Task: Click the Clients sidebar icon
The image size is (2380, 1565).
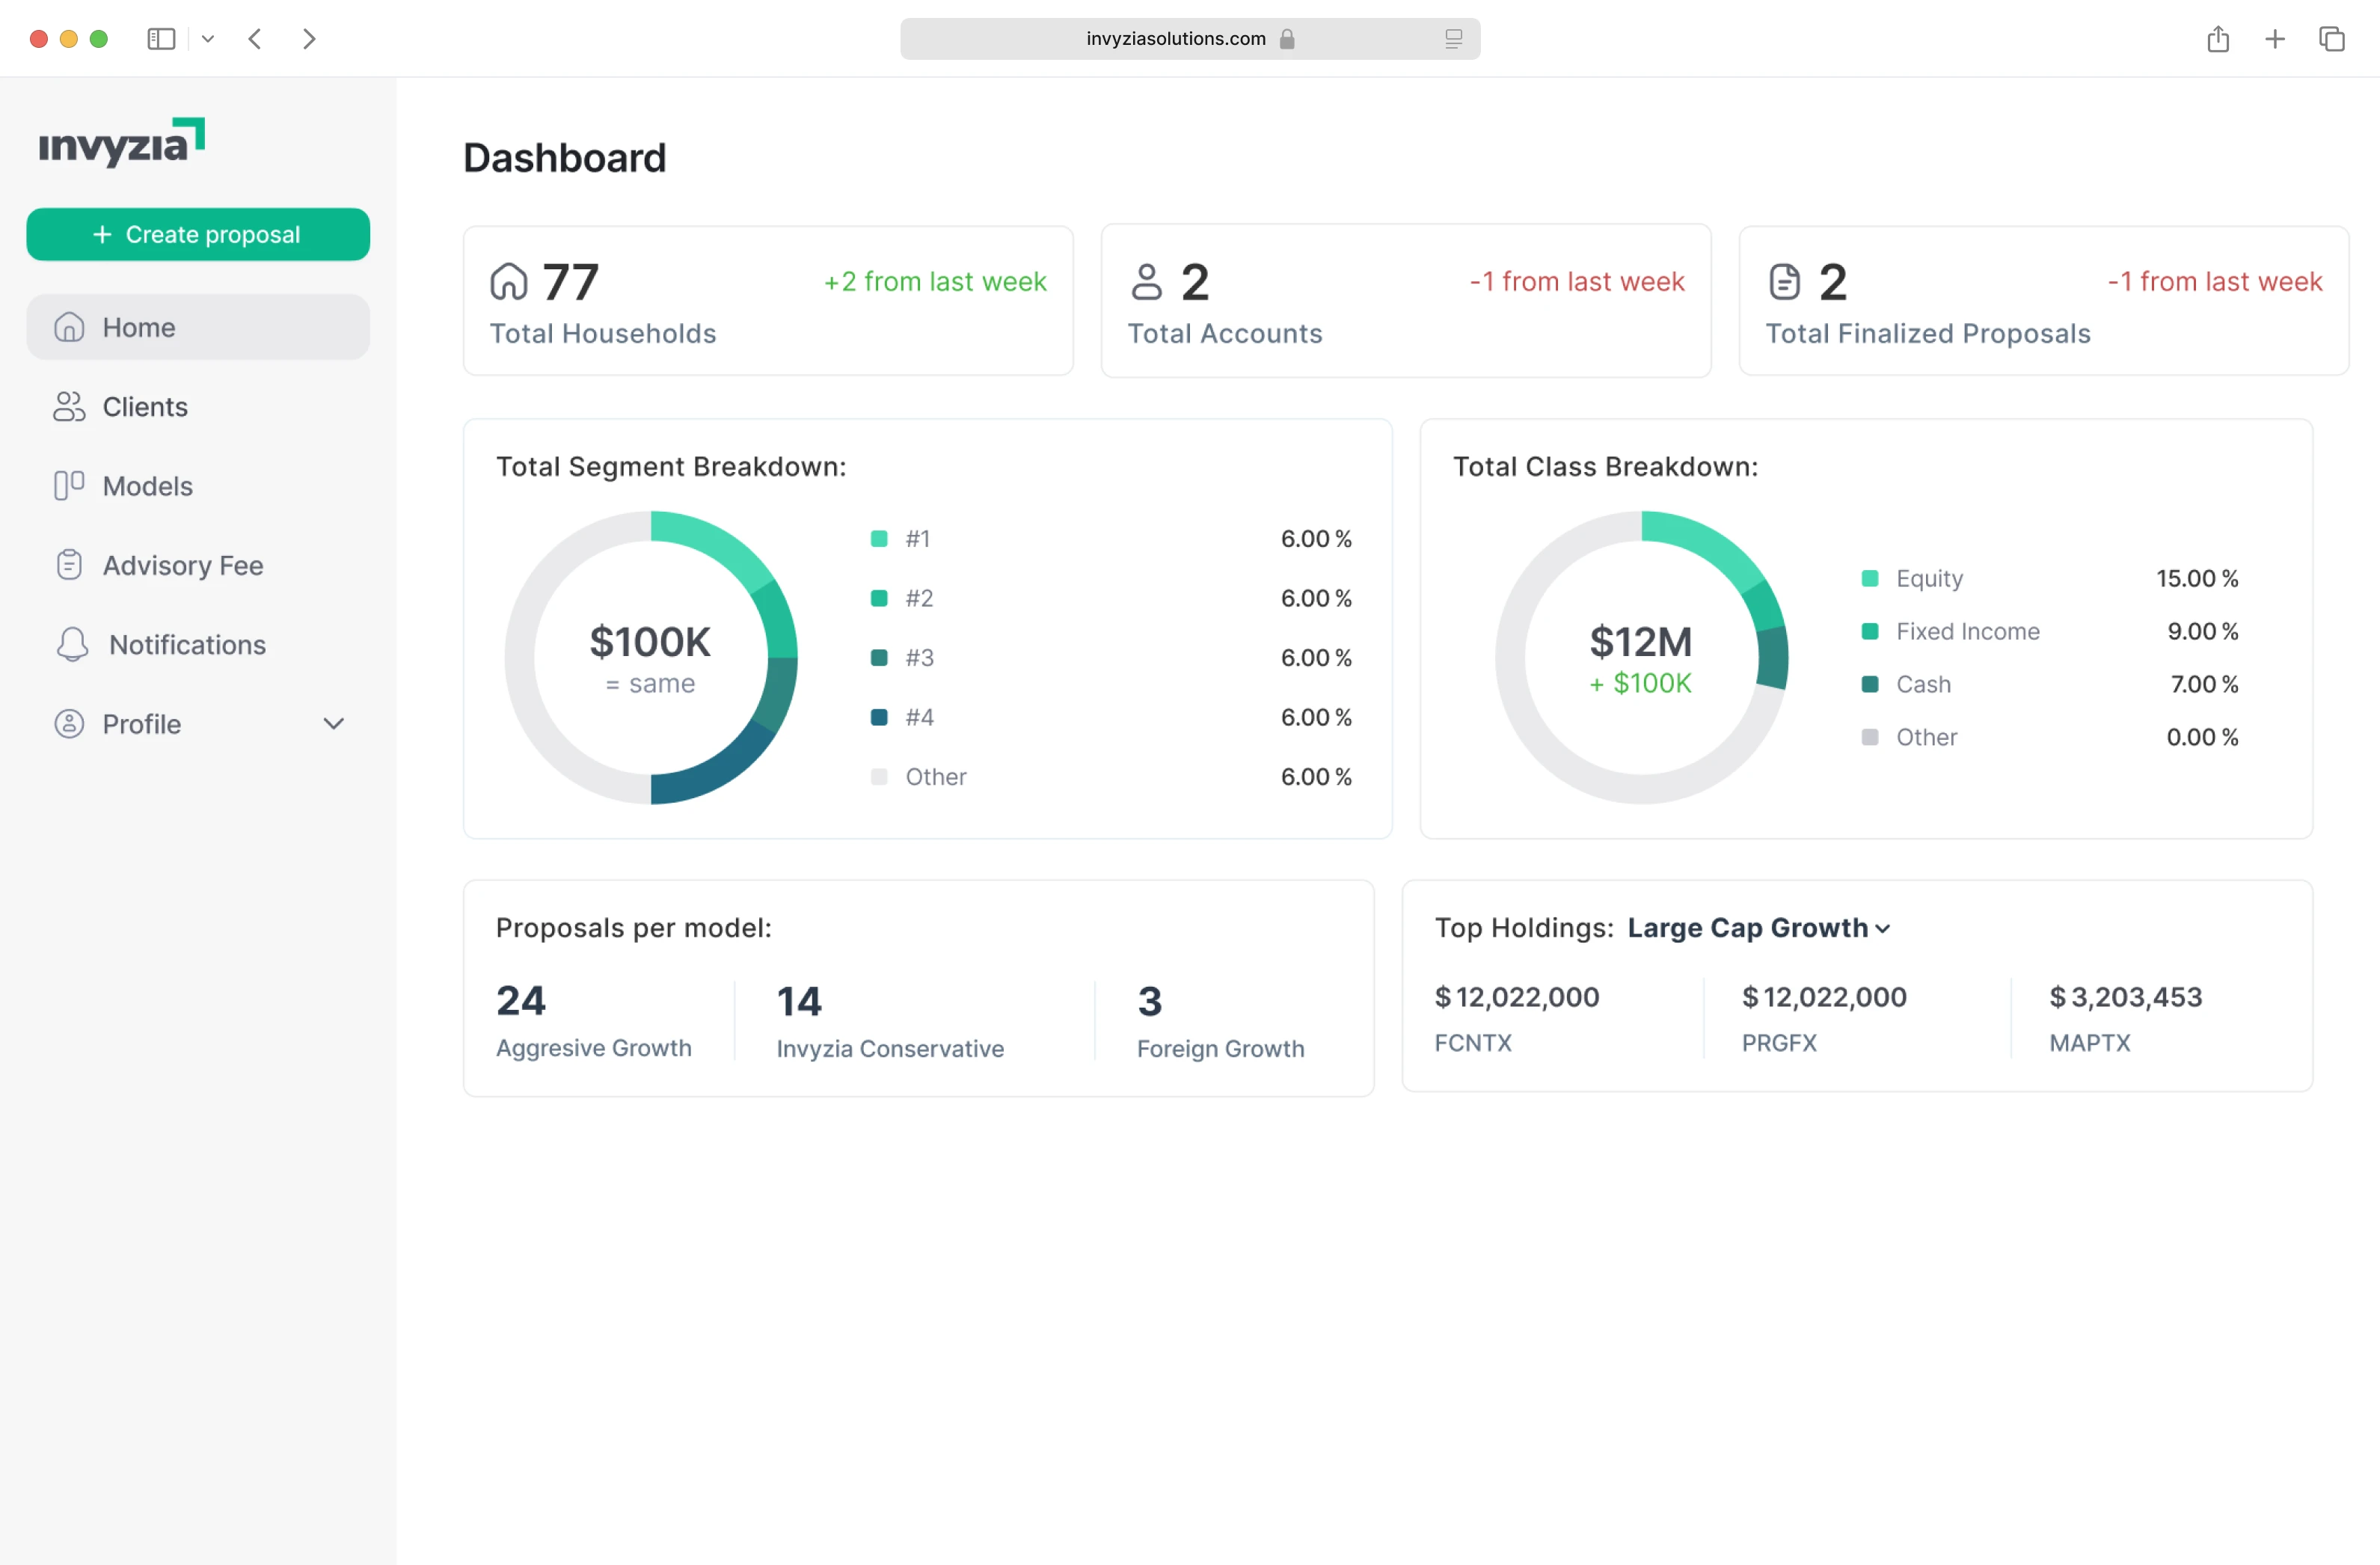Action: click(x=68, y=407)
